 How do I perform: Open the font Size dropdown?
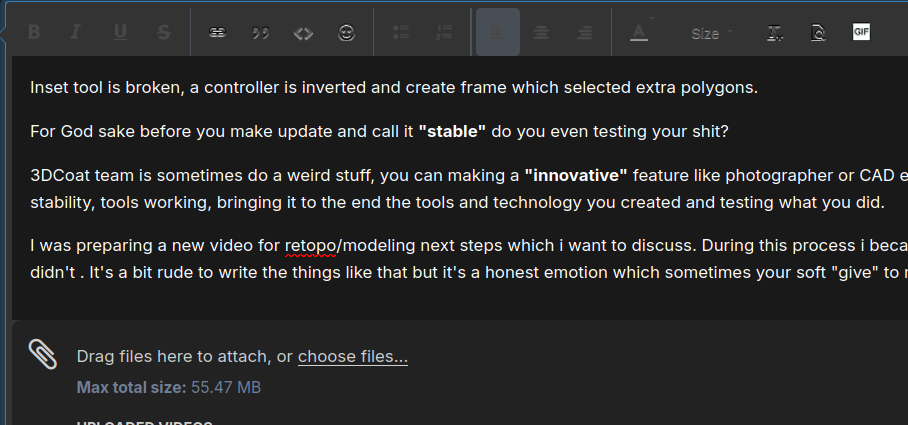point(710,33)
